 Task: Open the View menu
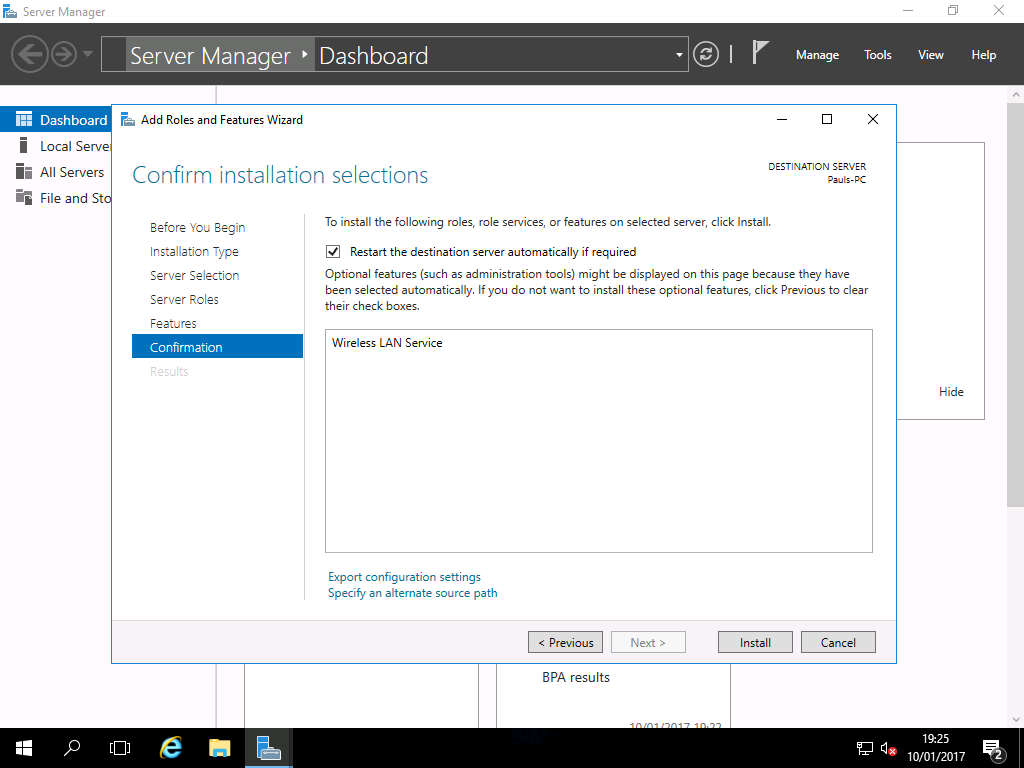(x=930, y=55)
